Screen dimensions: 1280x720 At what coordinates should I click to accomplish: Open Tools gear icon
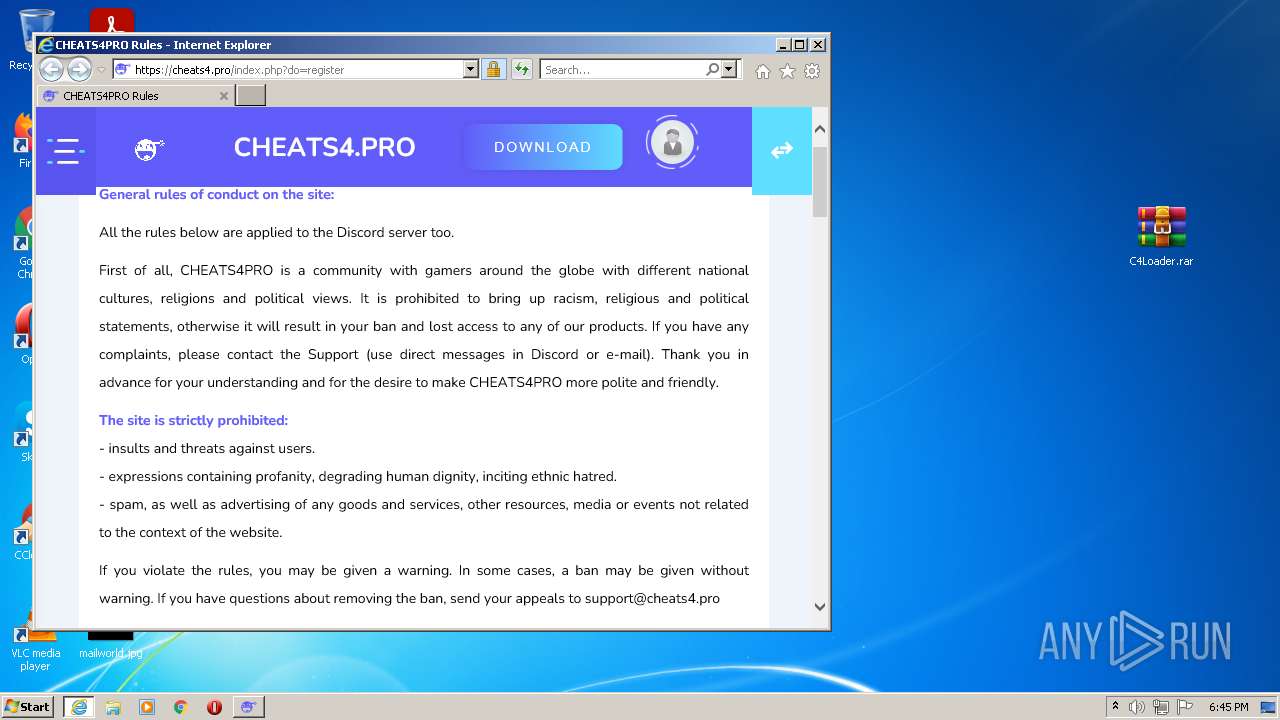pos(812,71)
